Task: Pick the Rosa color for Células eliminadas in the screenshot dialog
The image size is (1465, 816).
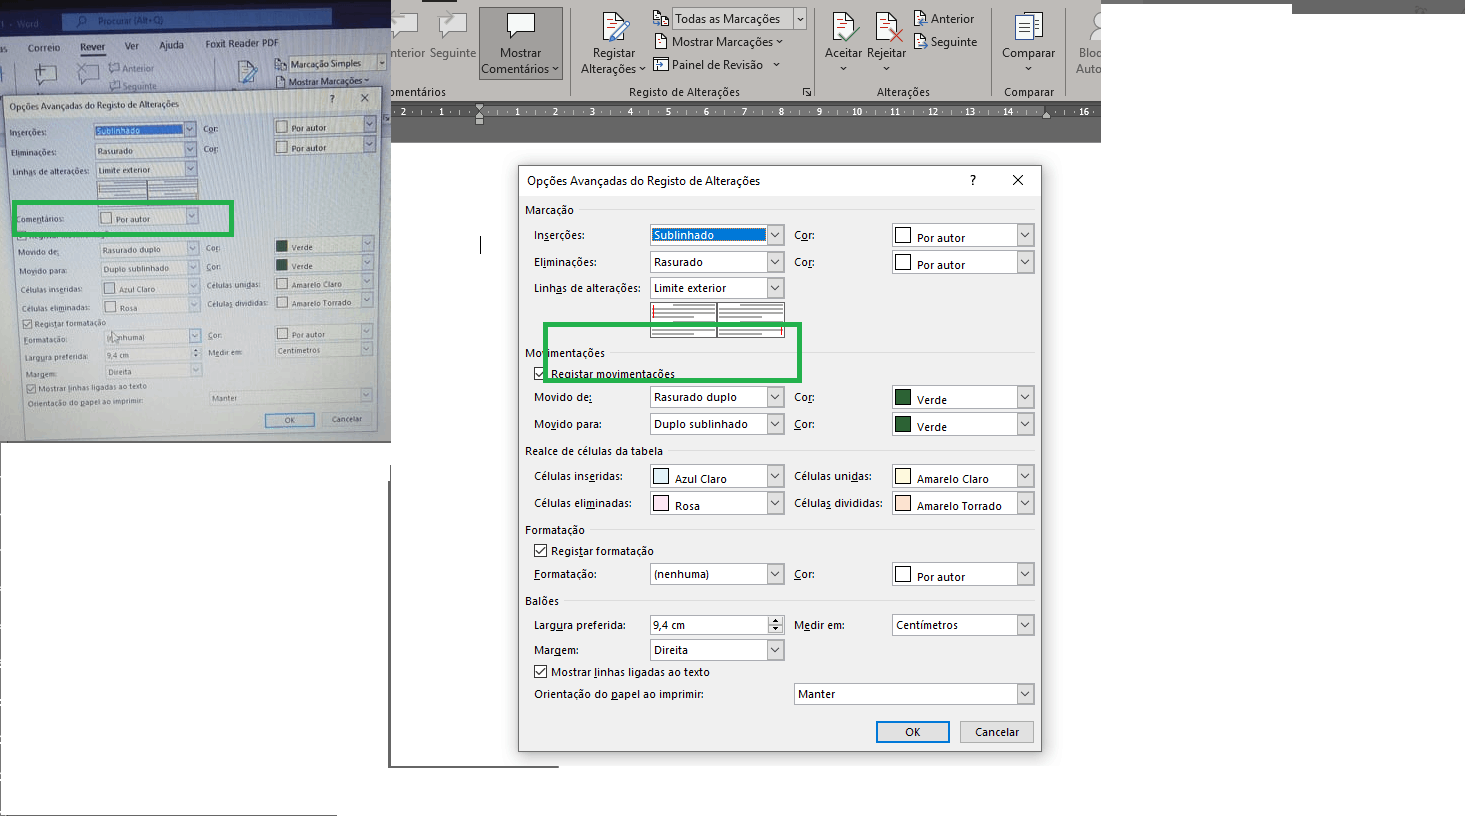Action: tap(717, 503)
